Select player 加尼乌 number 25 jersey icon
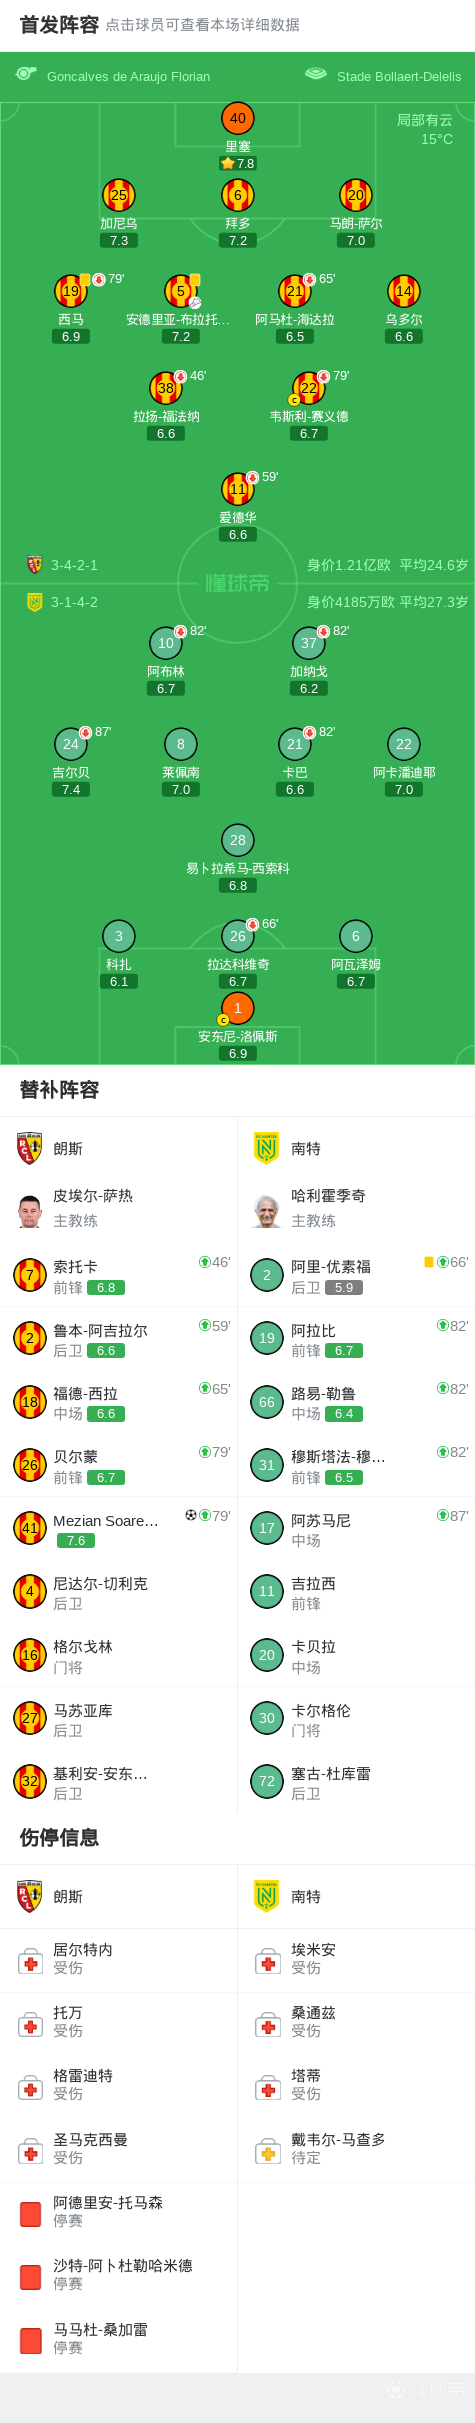 [119, 195]
